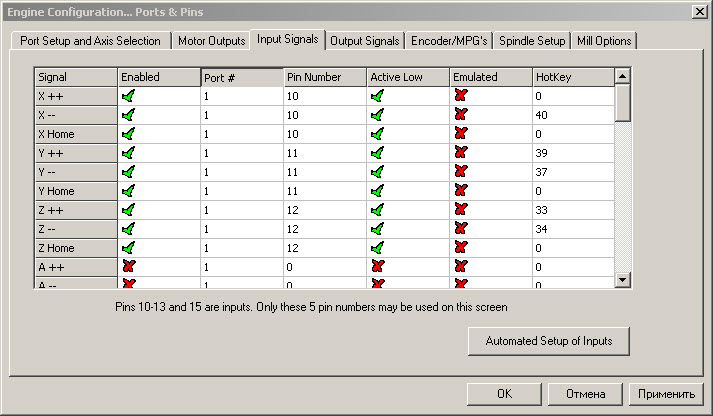Toggle Enabled checkmark for Z -- signal
The height and width of the screenshot is (416, 713).
[129, 229]
